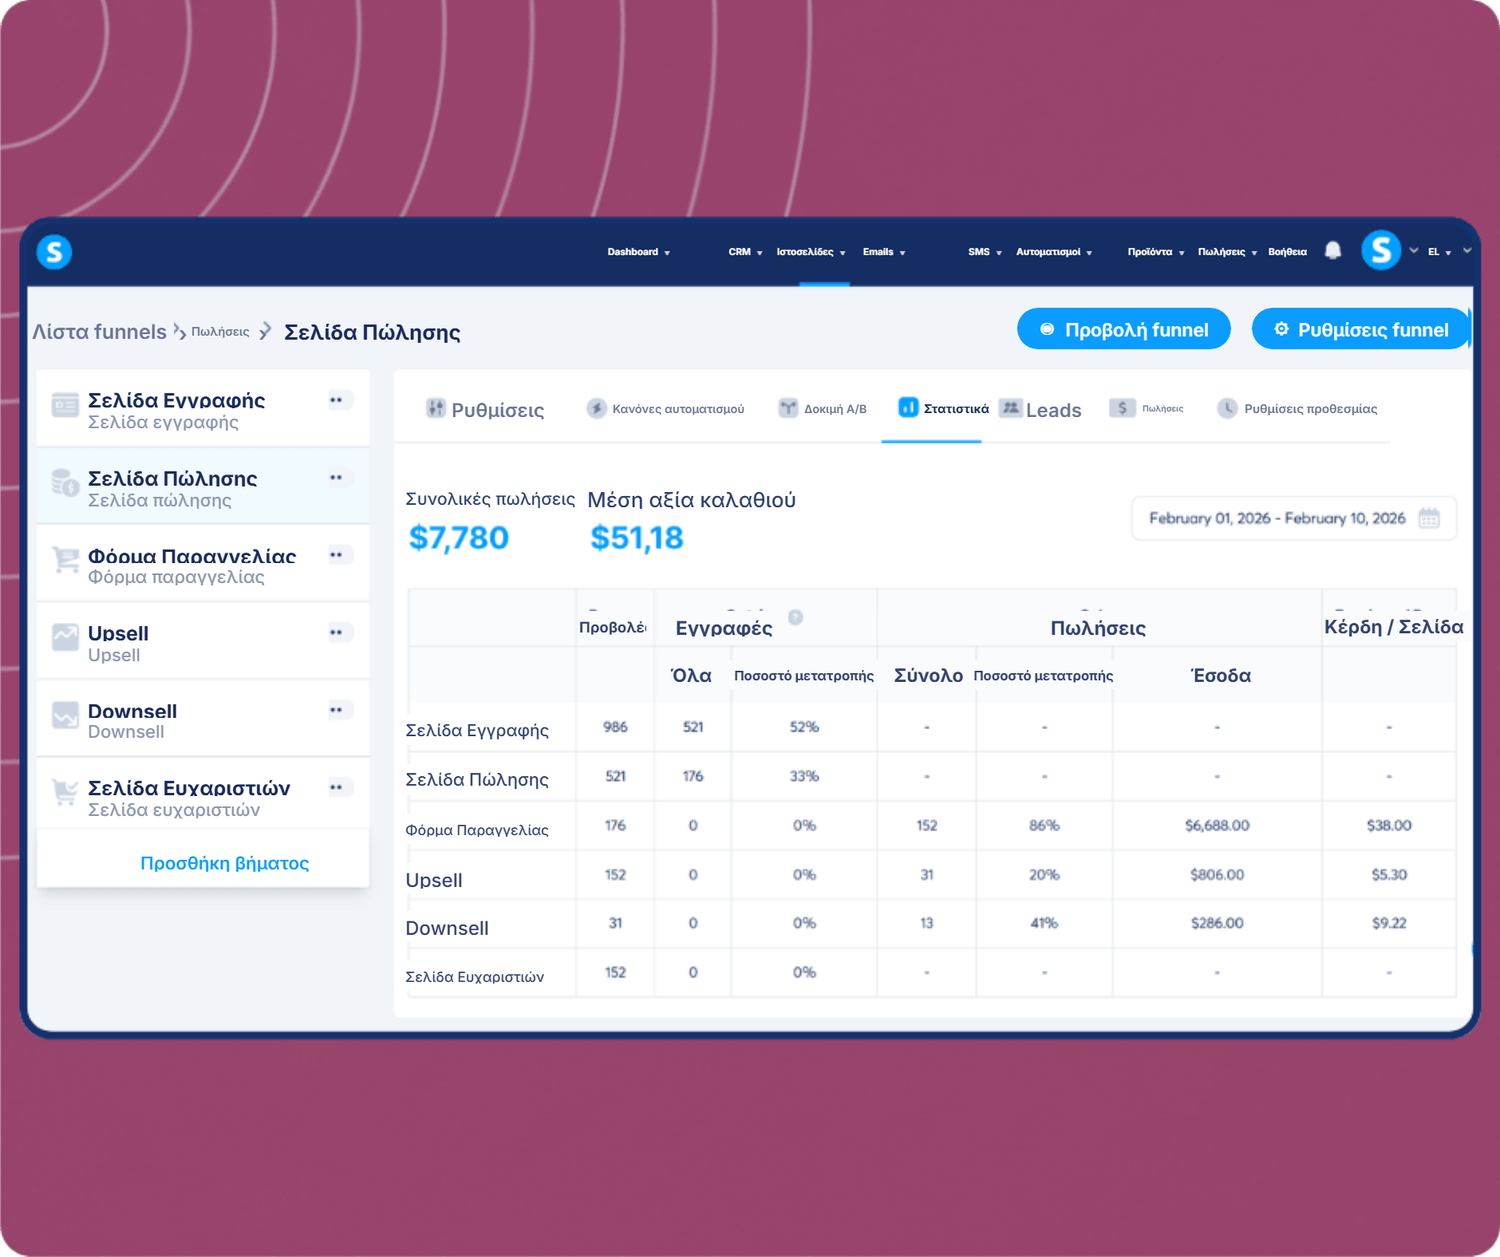The height and width of the screenshot is (1257, 1500).
Task: Switch to the Κανόνες αυτοματισμού tab
Action: [665, 409]
